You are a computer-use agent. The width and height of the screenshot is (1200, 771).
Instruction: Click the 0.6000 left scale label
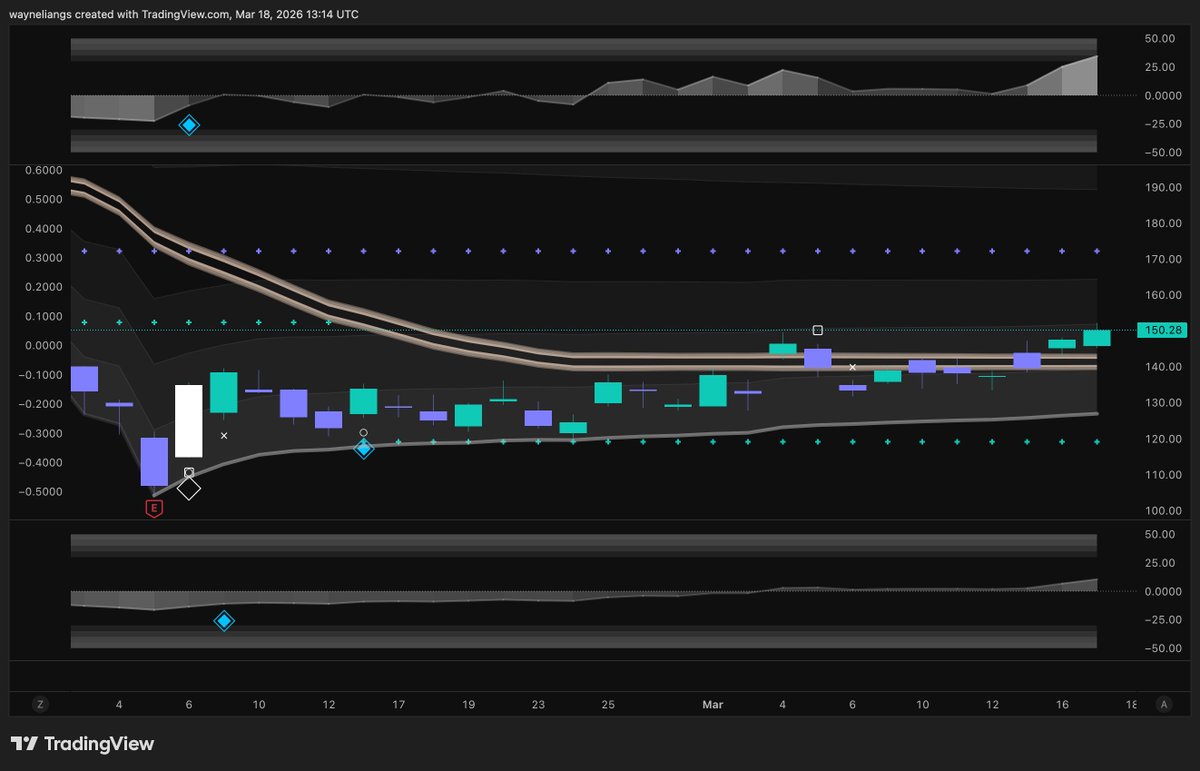pos(42,170)
